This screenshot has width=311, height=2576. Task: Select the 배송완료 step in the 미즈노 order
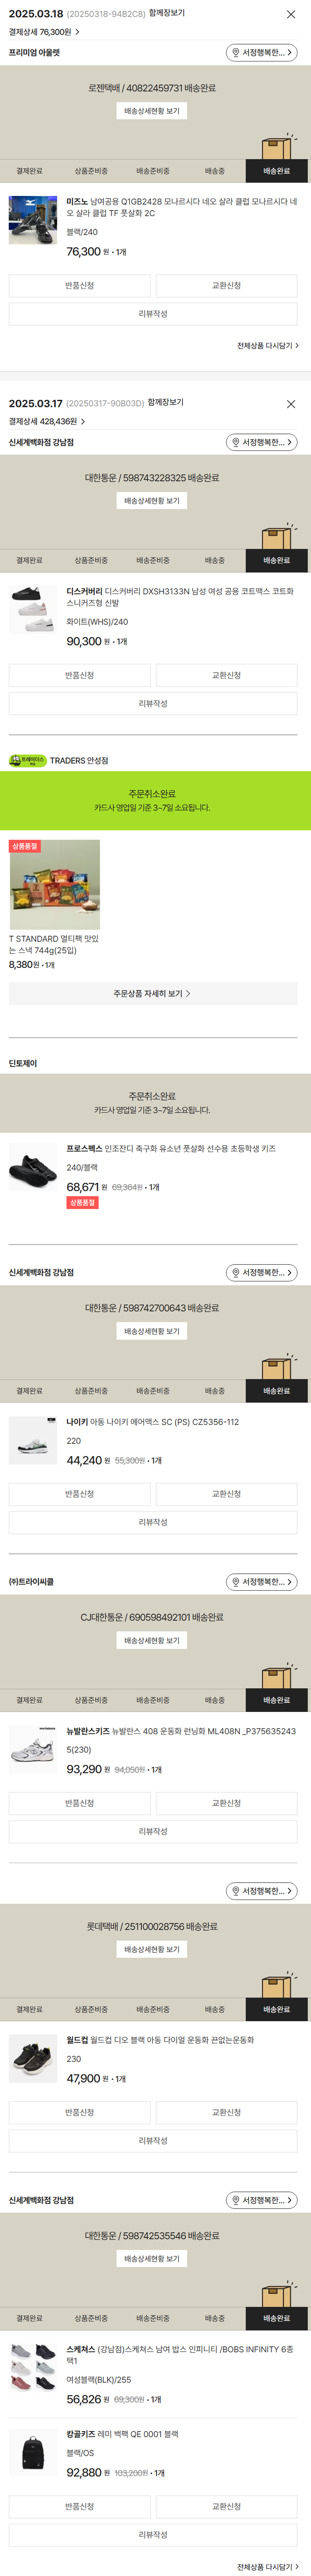[277, 171]
